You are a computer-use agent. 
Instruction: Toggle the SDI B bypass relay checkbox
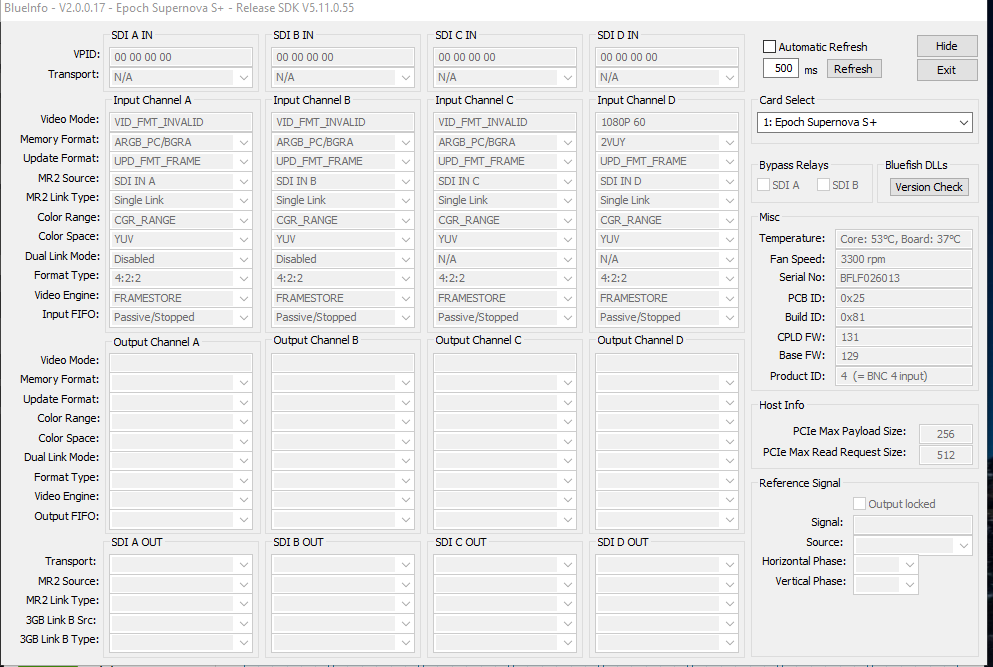pos(824,185)
